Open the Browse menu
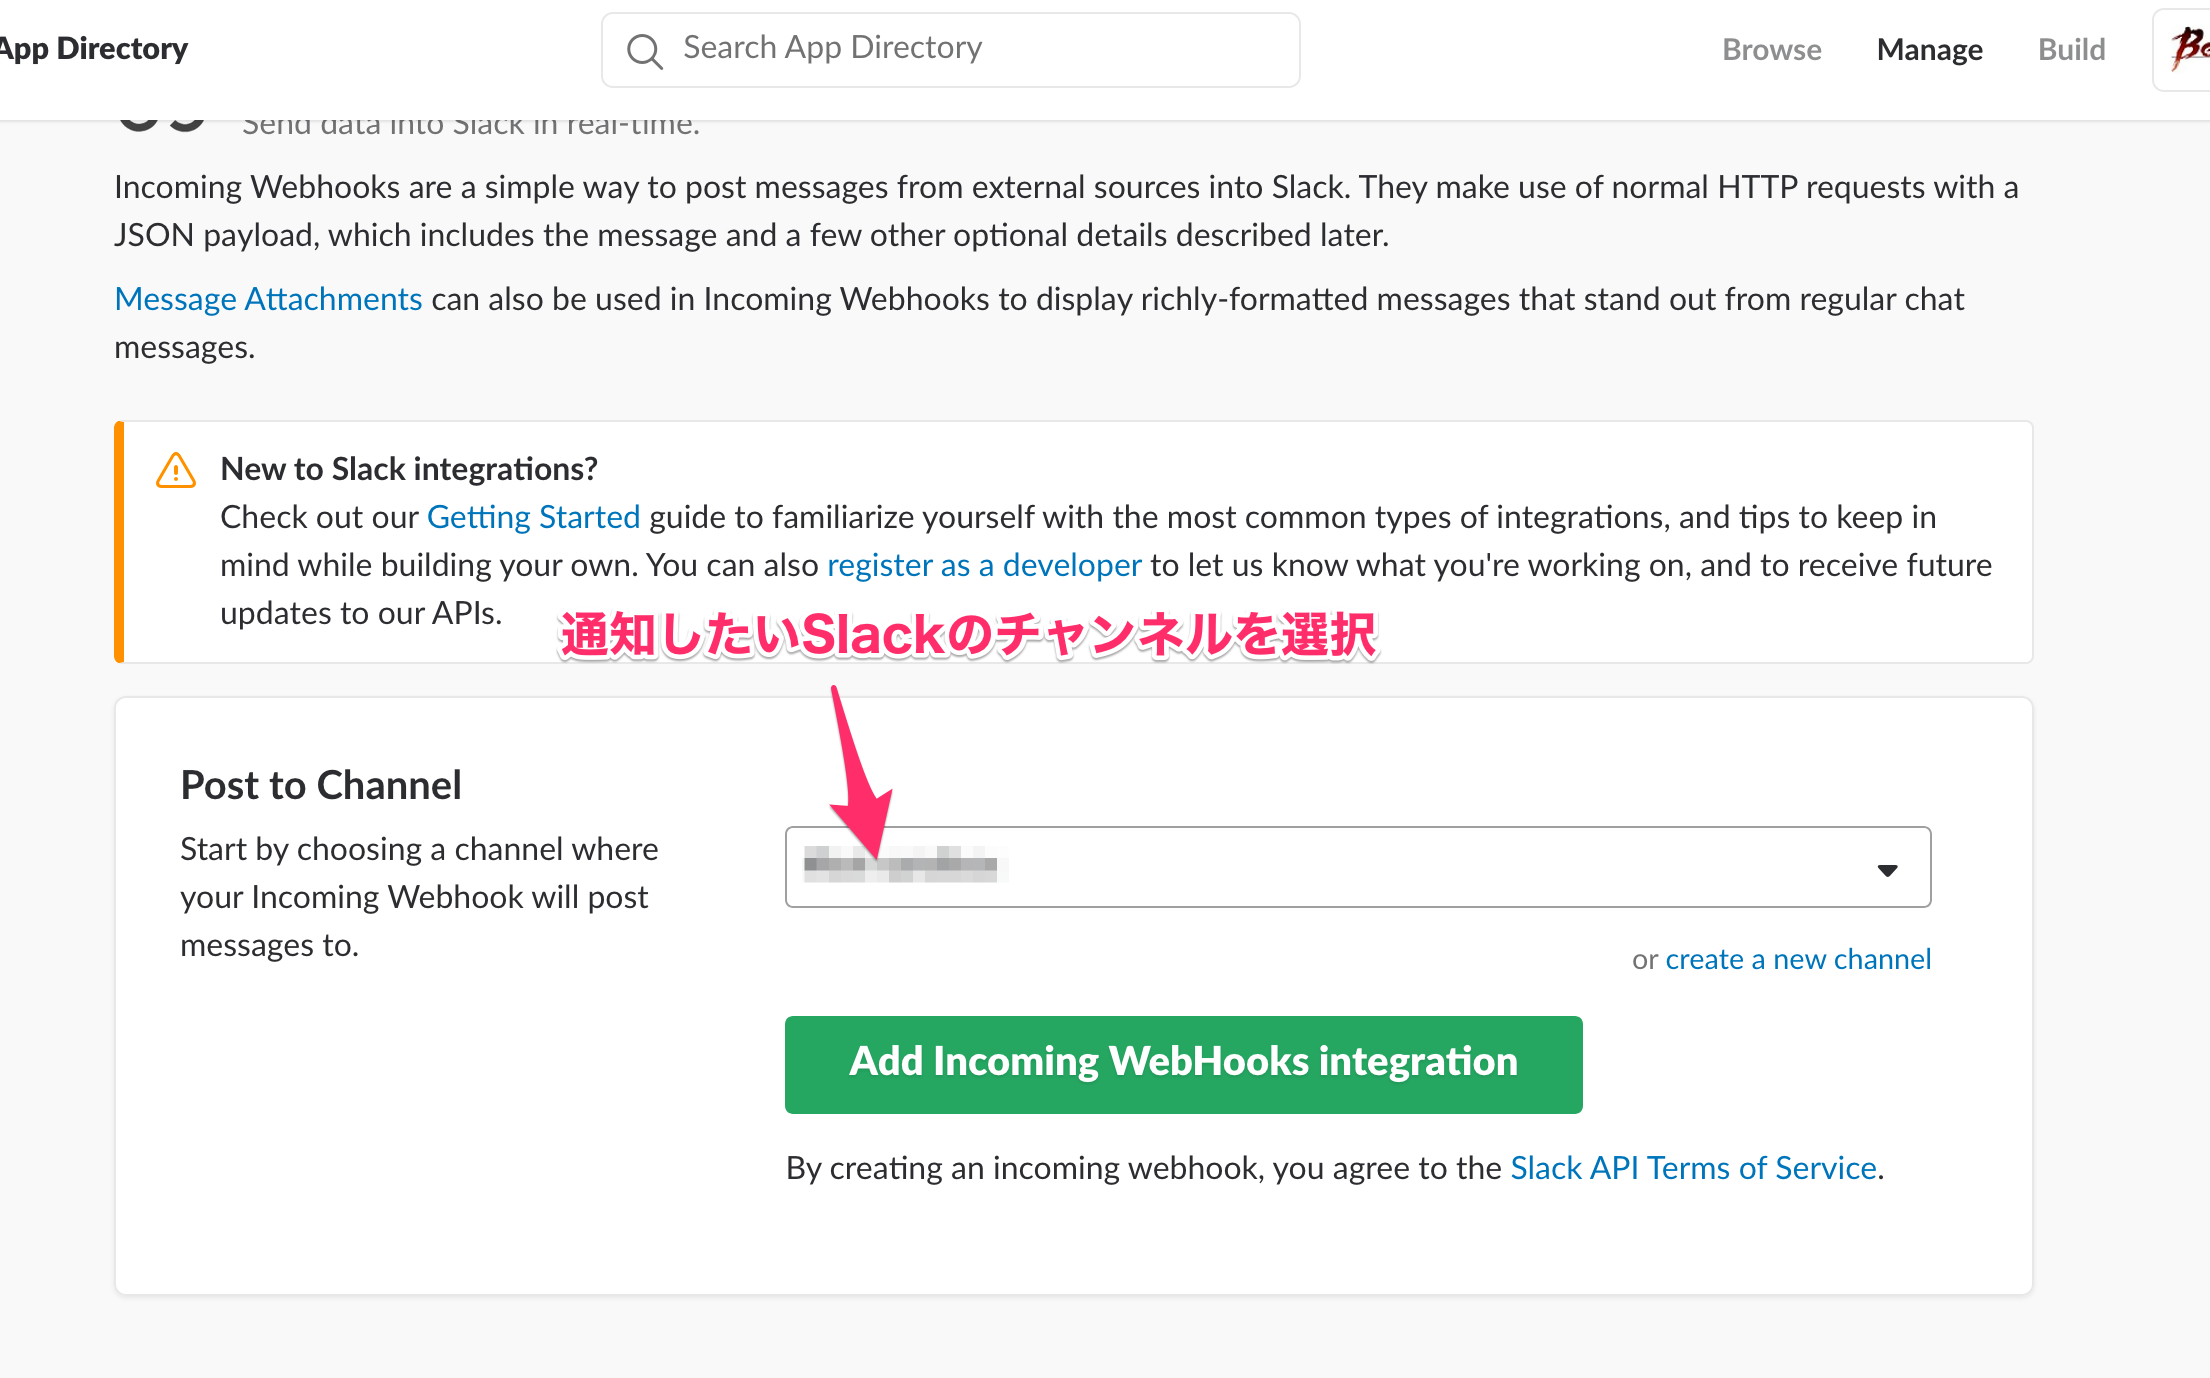This screenshot has width=2210, height=1378. point(1771,50)
